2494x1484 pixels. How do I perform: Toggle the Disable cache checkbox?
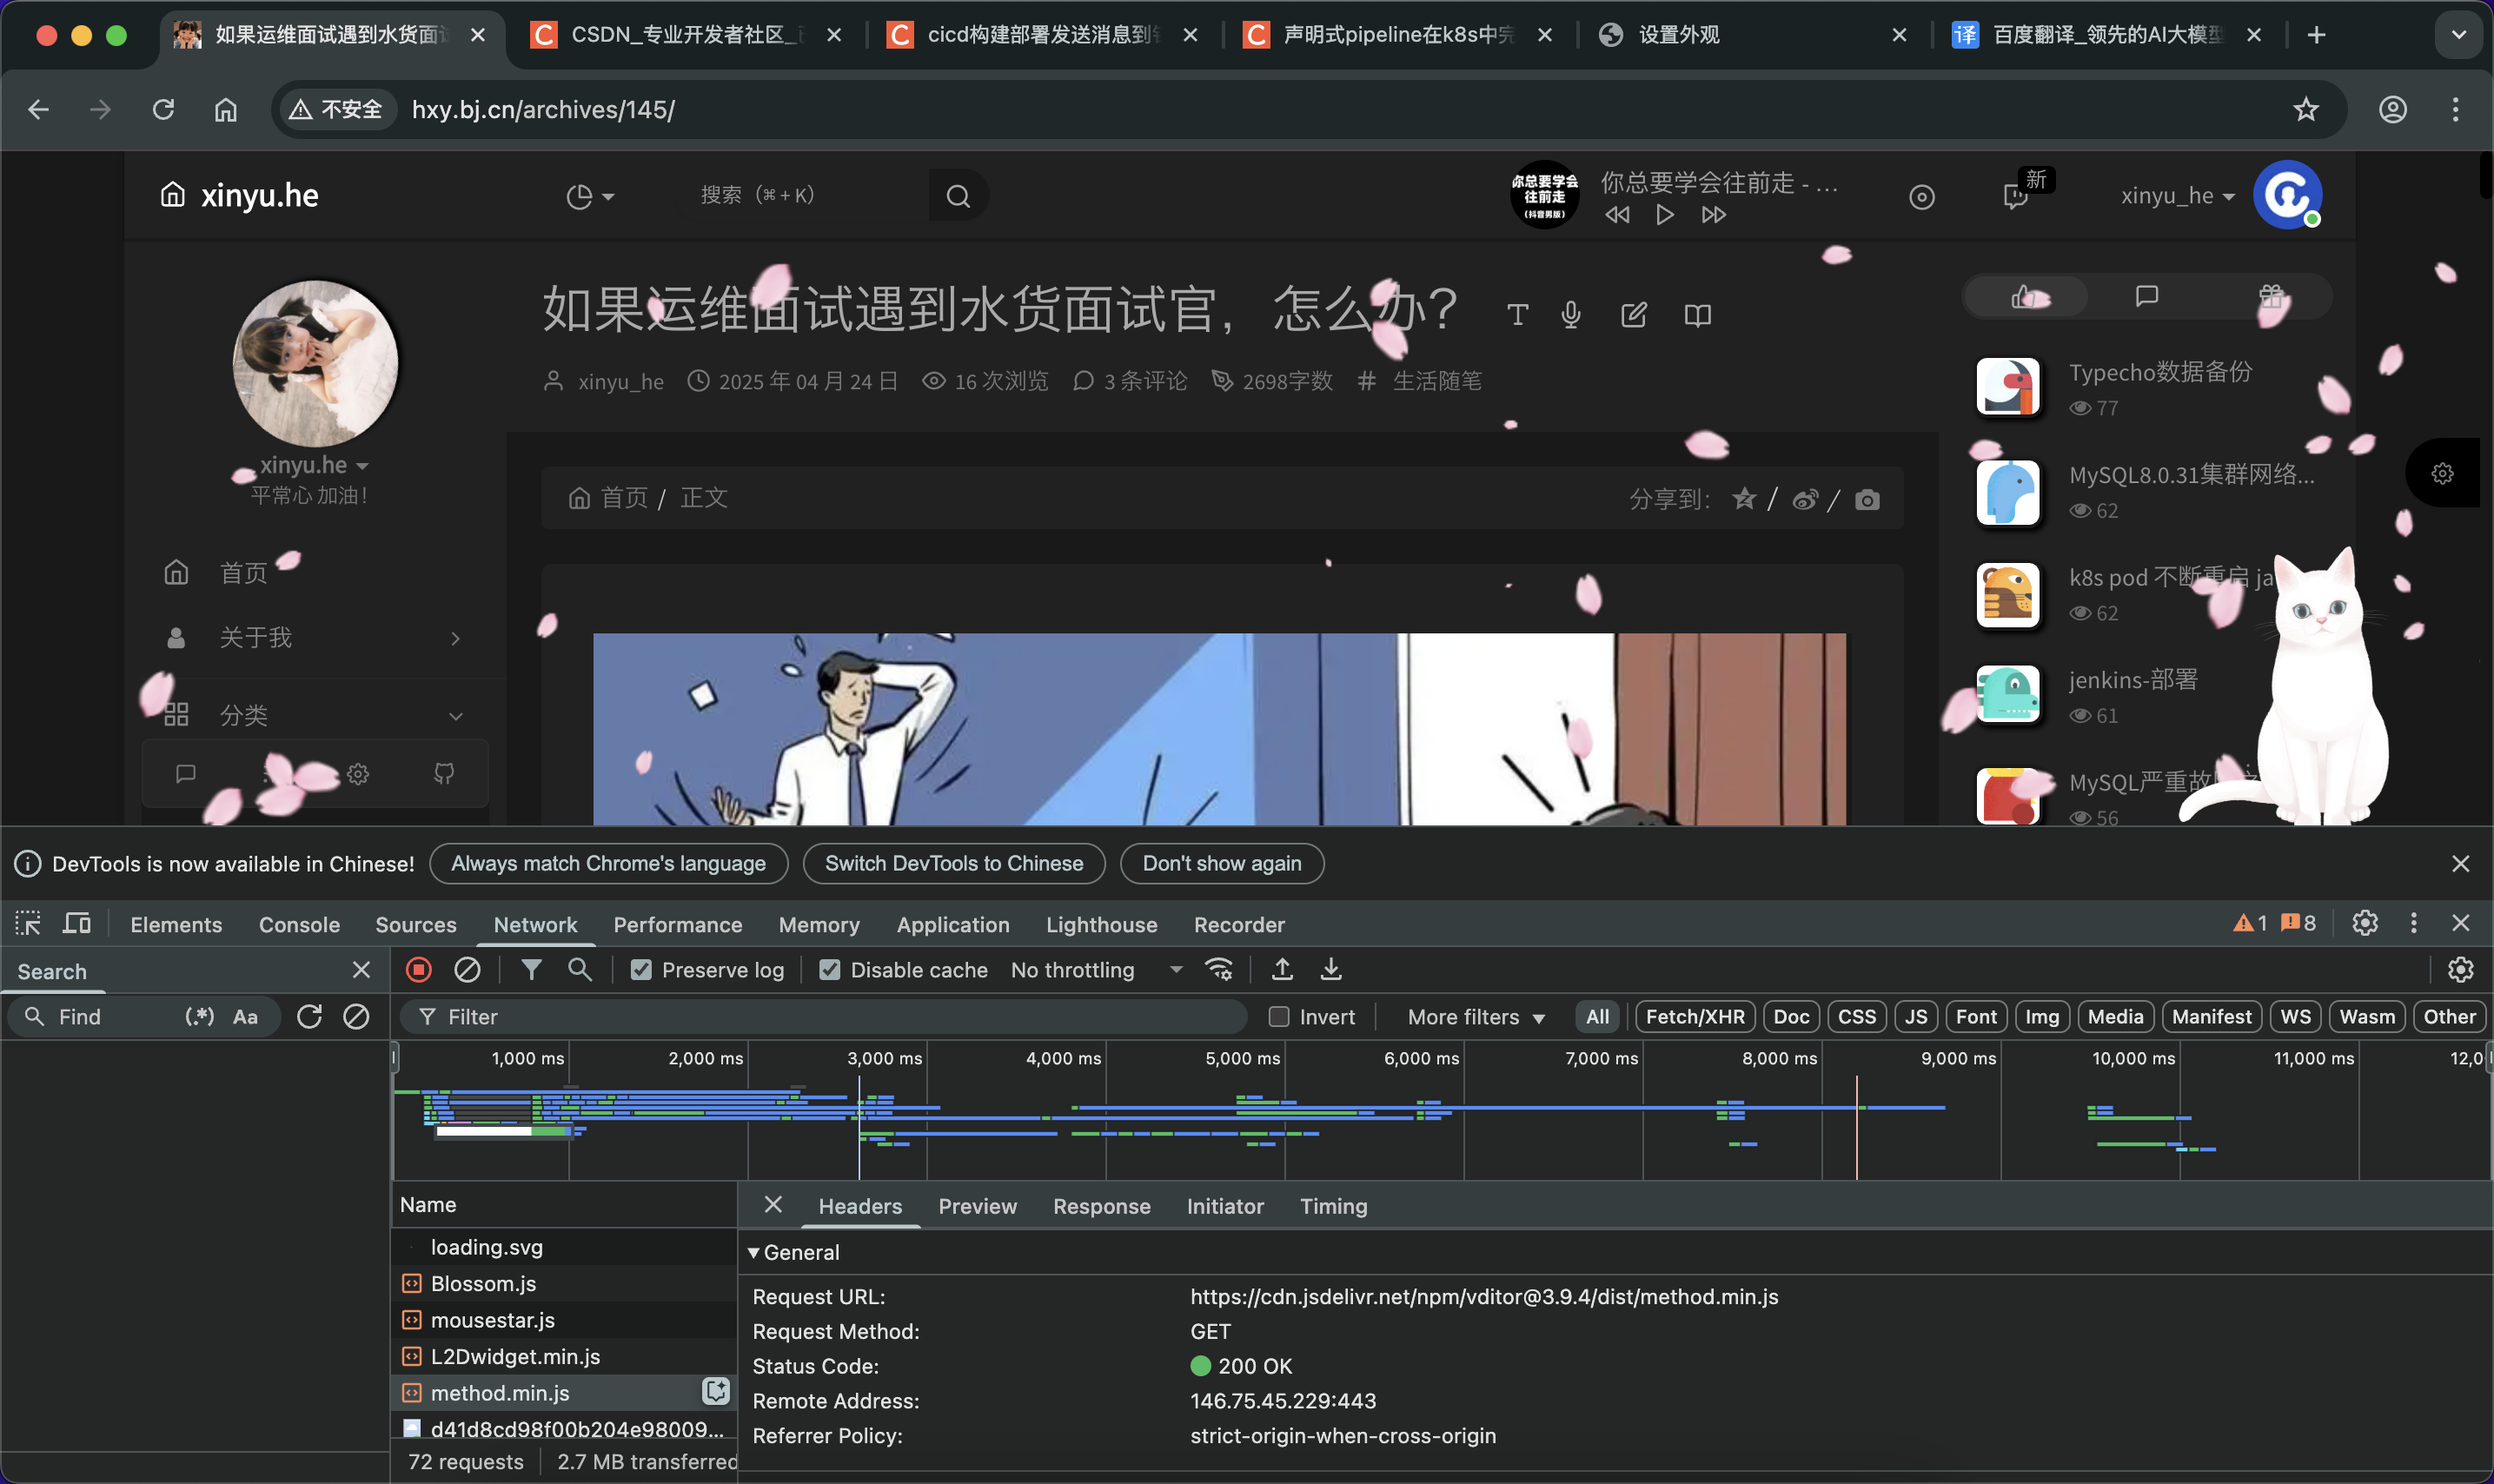tap(830, 970)
